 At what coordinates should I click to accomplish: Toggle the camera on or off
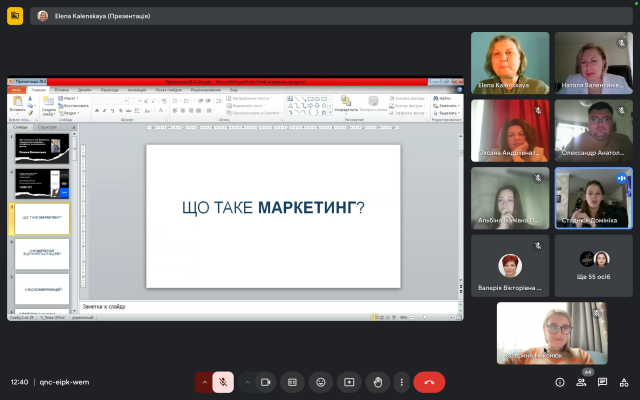266,381
